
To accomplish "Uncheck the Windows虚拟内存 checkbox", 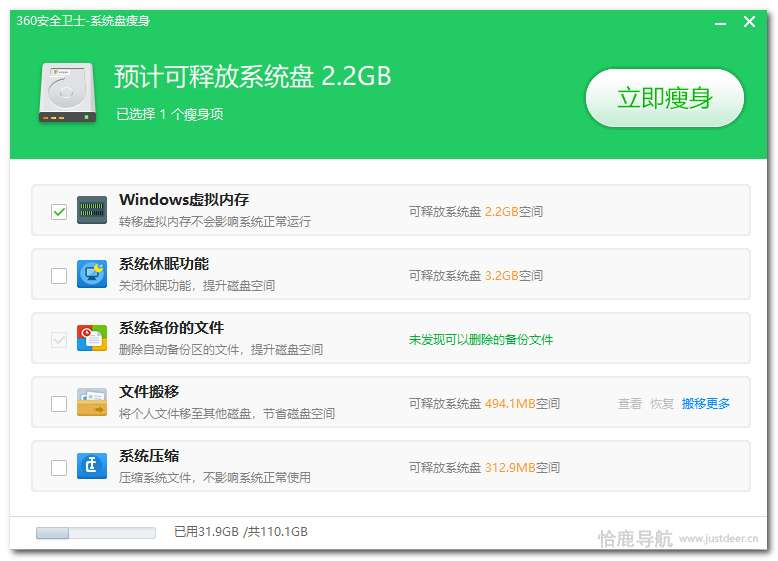I will [59, 211].
